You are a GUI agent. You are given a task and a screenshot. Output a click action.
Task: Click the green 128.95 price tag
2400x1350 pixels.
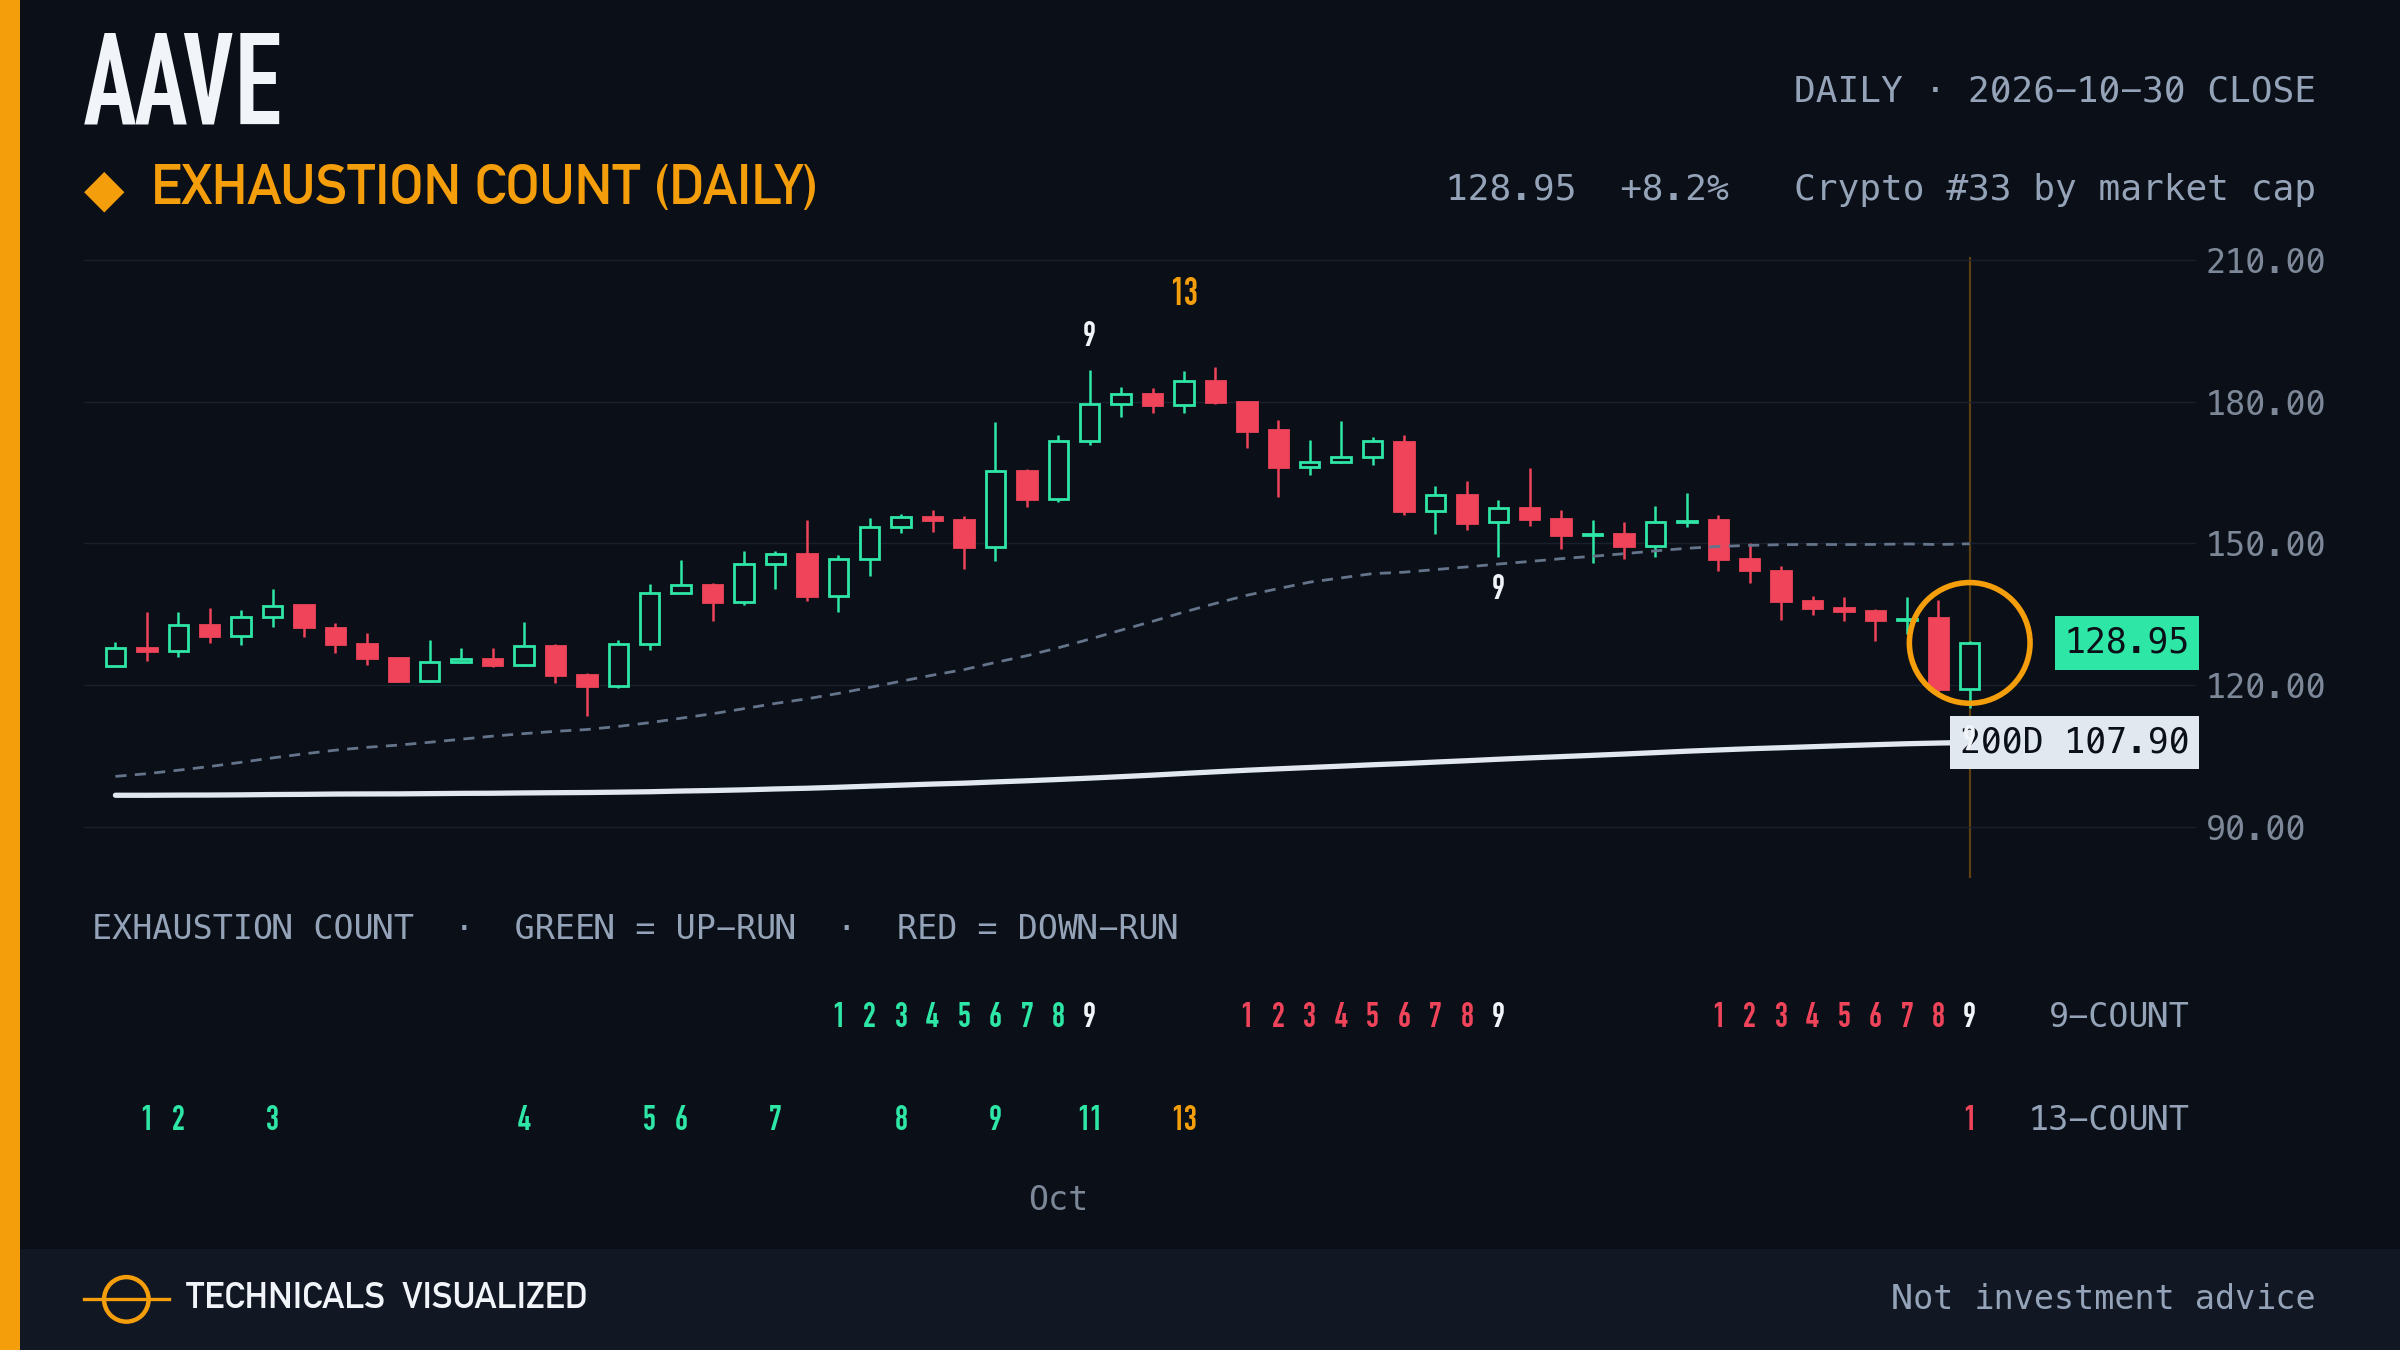tap(2126, 642)
